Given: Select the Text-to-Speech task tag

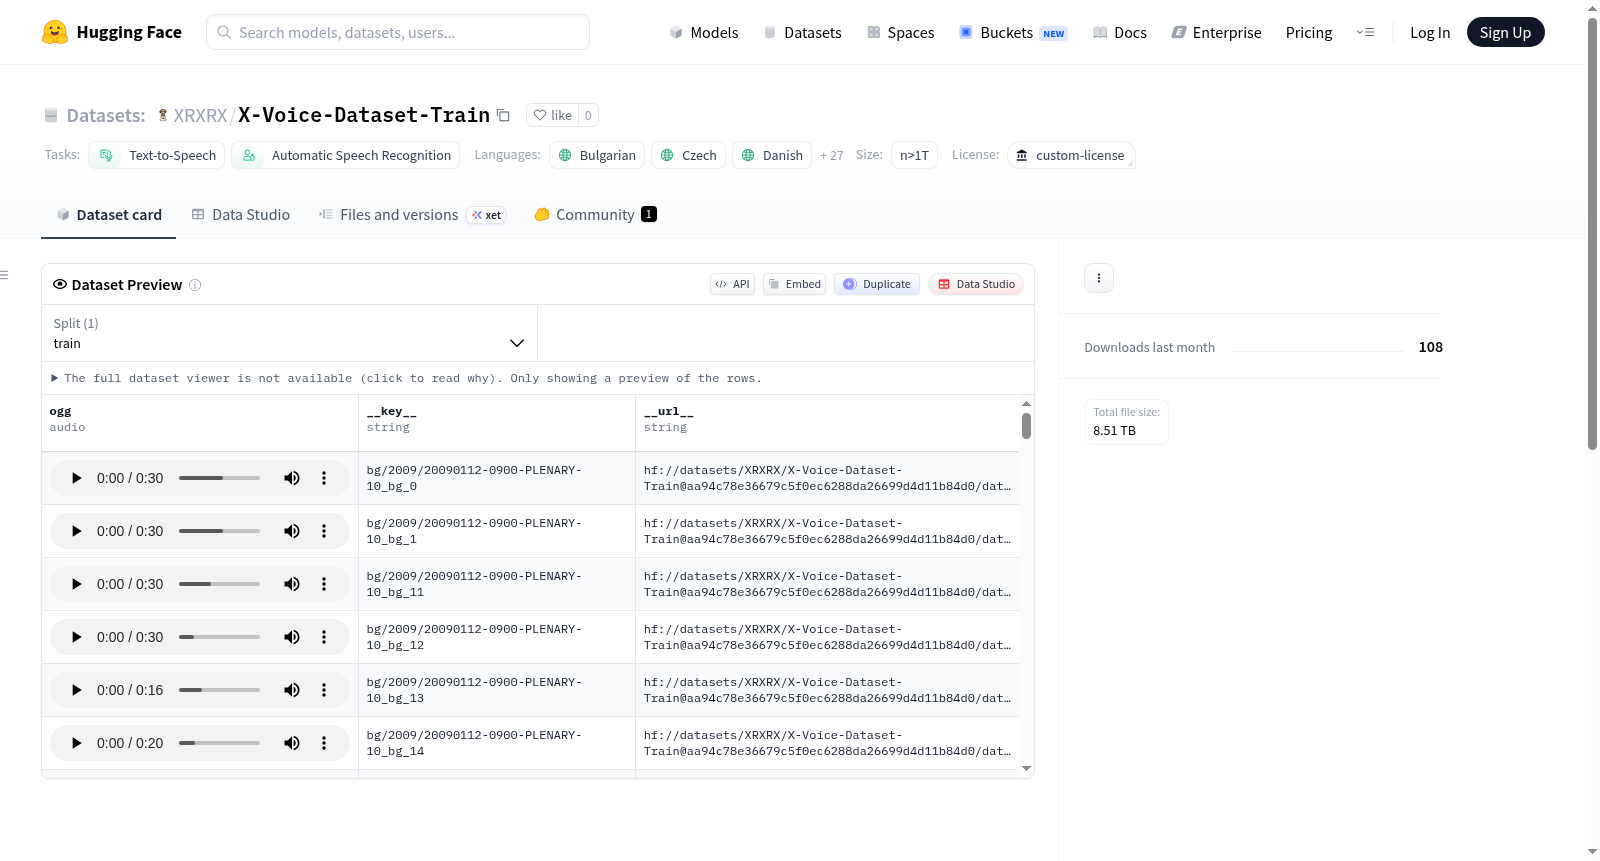Looking at the screenshot, I should [157, 155].
